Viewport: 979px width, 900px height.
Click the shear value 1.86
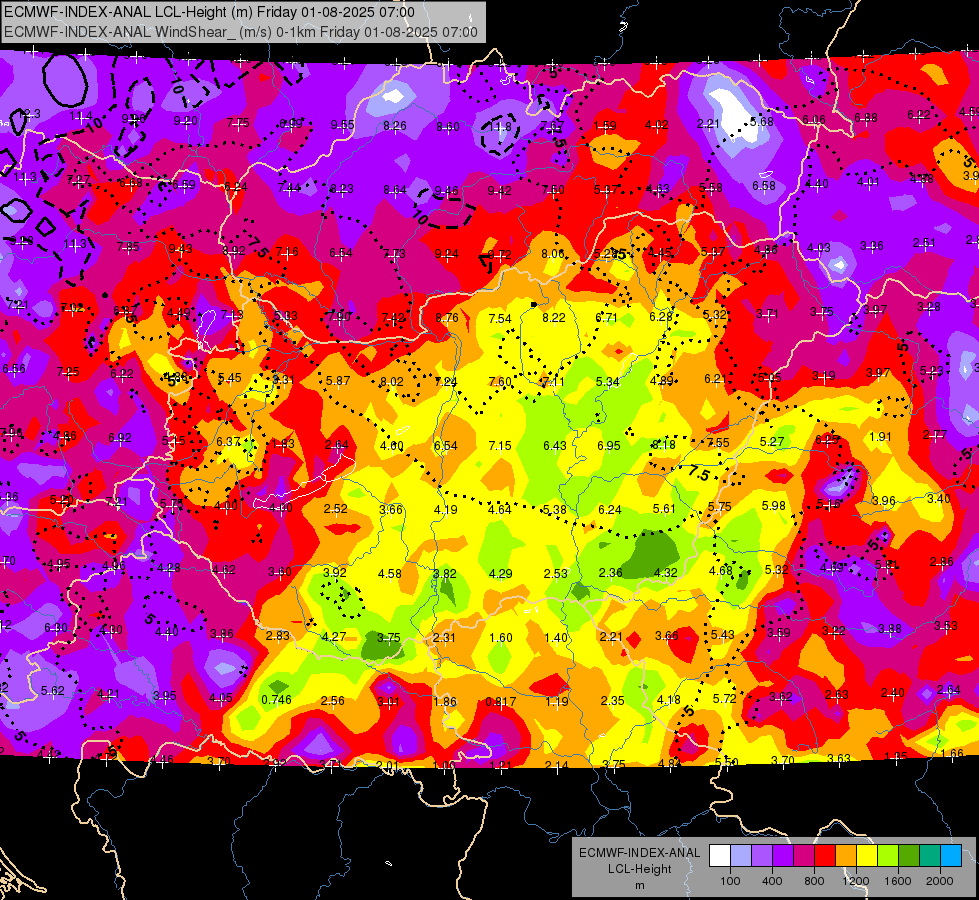pos(445,701)
